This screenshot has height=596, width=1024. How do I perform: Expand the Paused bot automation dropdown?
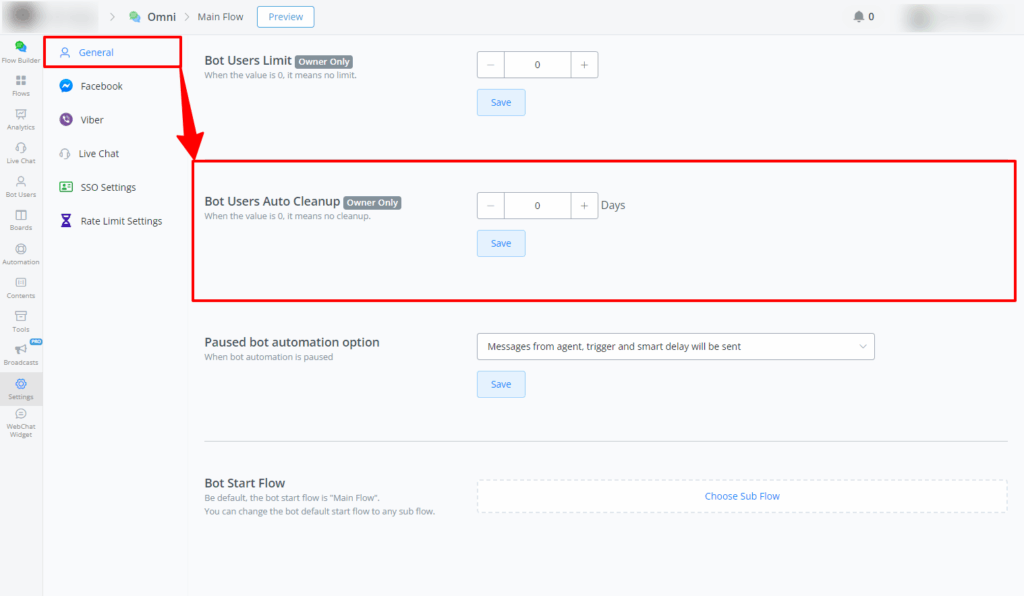coord(675,346)
